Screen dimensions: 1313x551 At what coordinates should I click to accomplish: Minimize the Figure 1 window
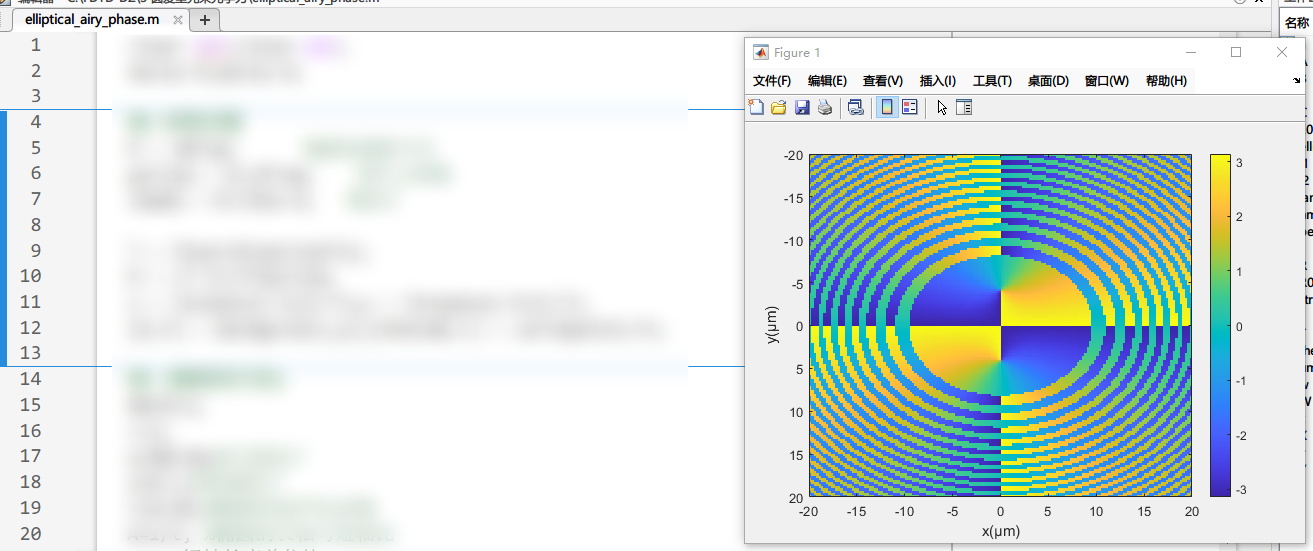[x=1191, y=52]
